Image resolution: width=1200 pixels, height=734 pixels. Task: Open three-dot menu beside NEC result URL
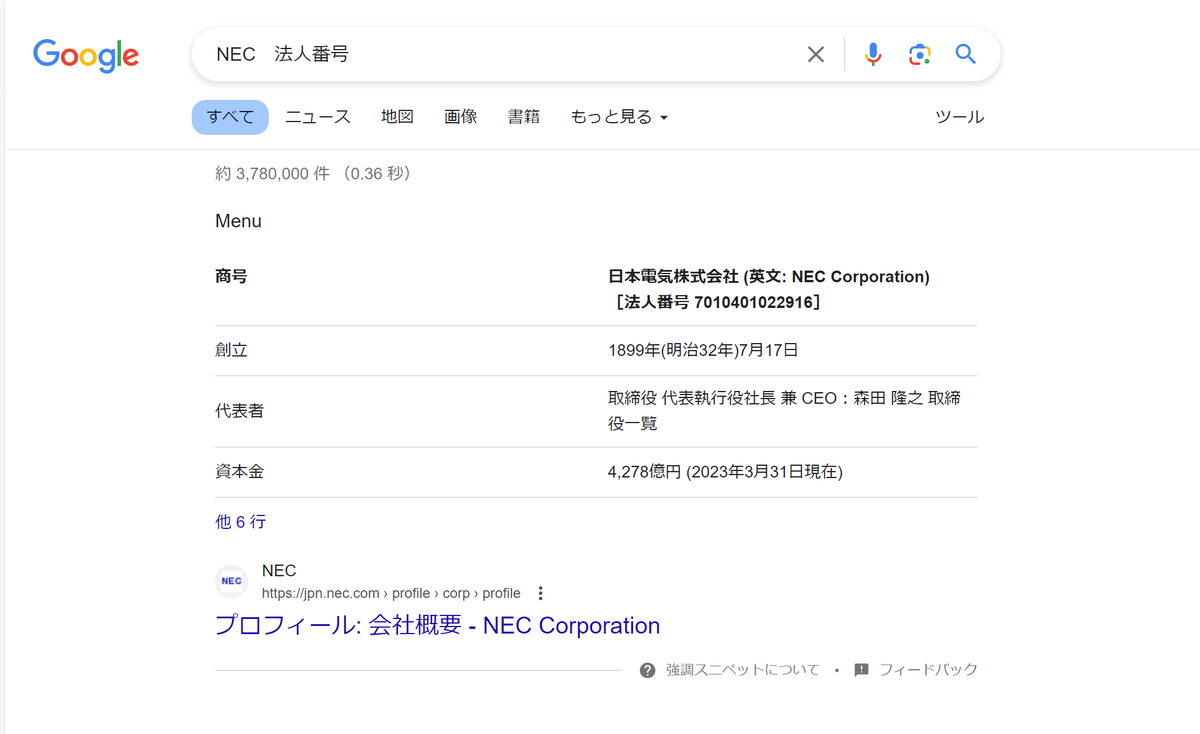(x=541, y=593)
